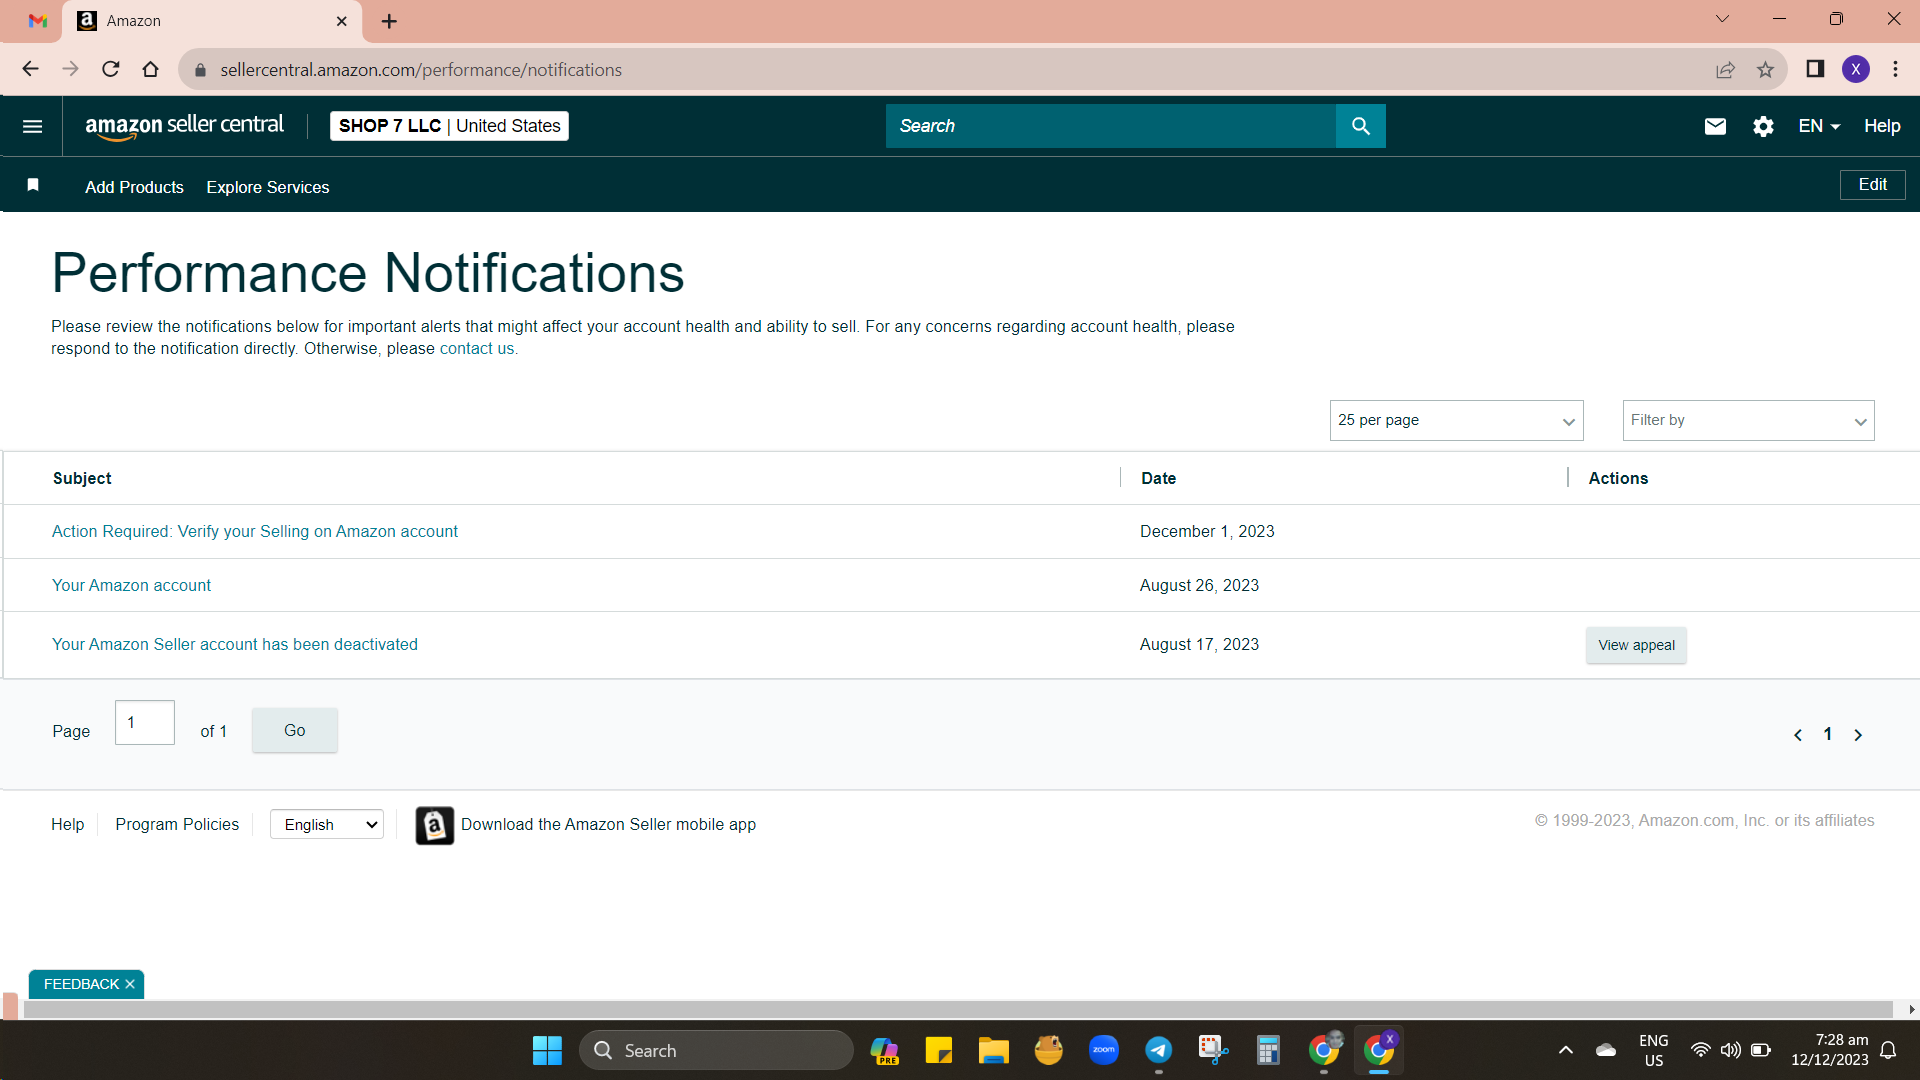Viewport: 1920px width, 1080px height.
Task: Open 'Action Required: Verify your Selling' notification
Action: [x=255, y=532]
